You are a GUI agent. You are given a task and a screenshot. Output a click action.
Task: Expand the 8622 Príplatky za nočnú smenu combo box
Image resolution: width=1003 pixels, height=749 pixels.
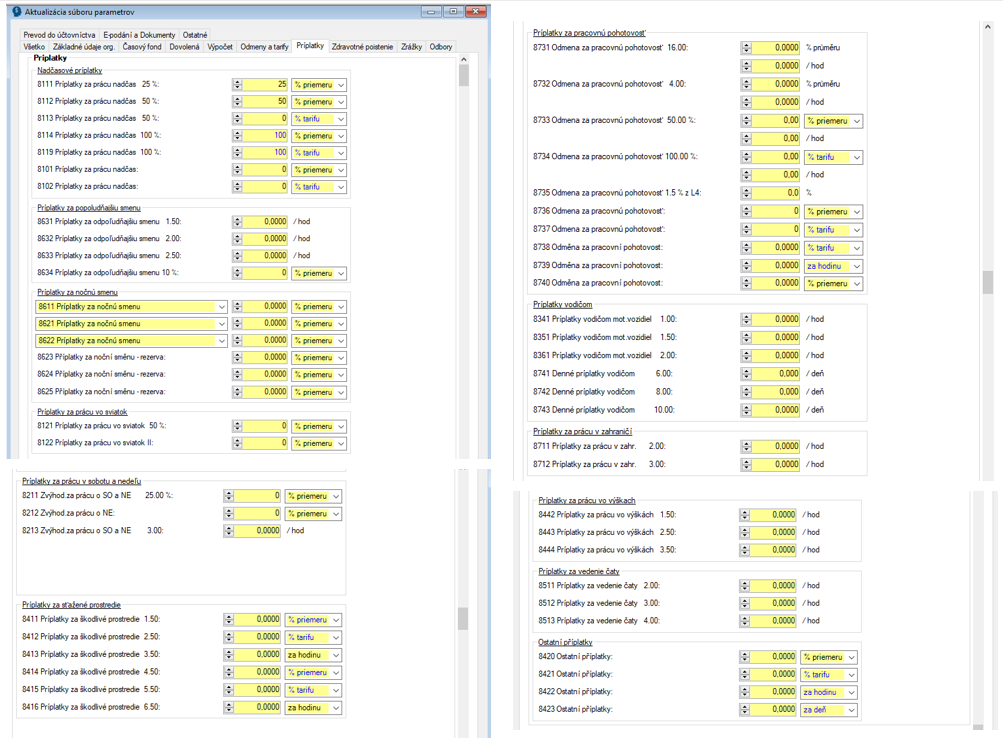point(221,341)
